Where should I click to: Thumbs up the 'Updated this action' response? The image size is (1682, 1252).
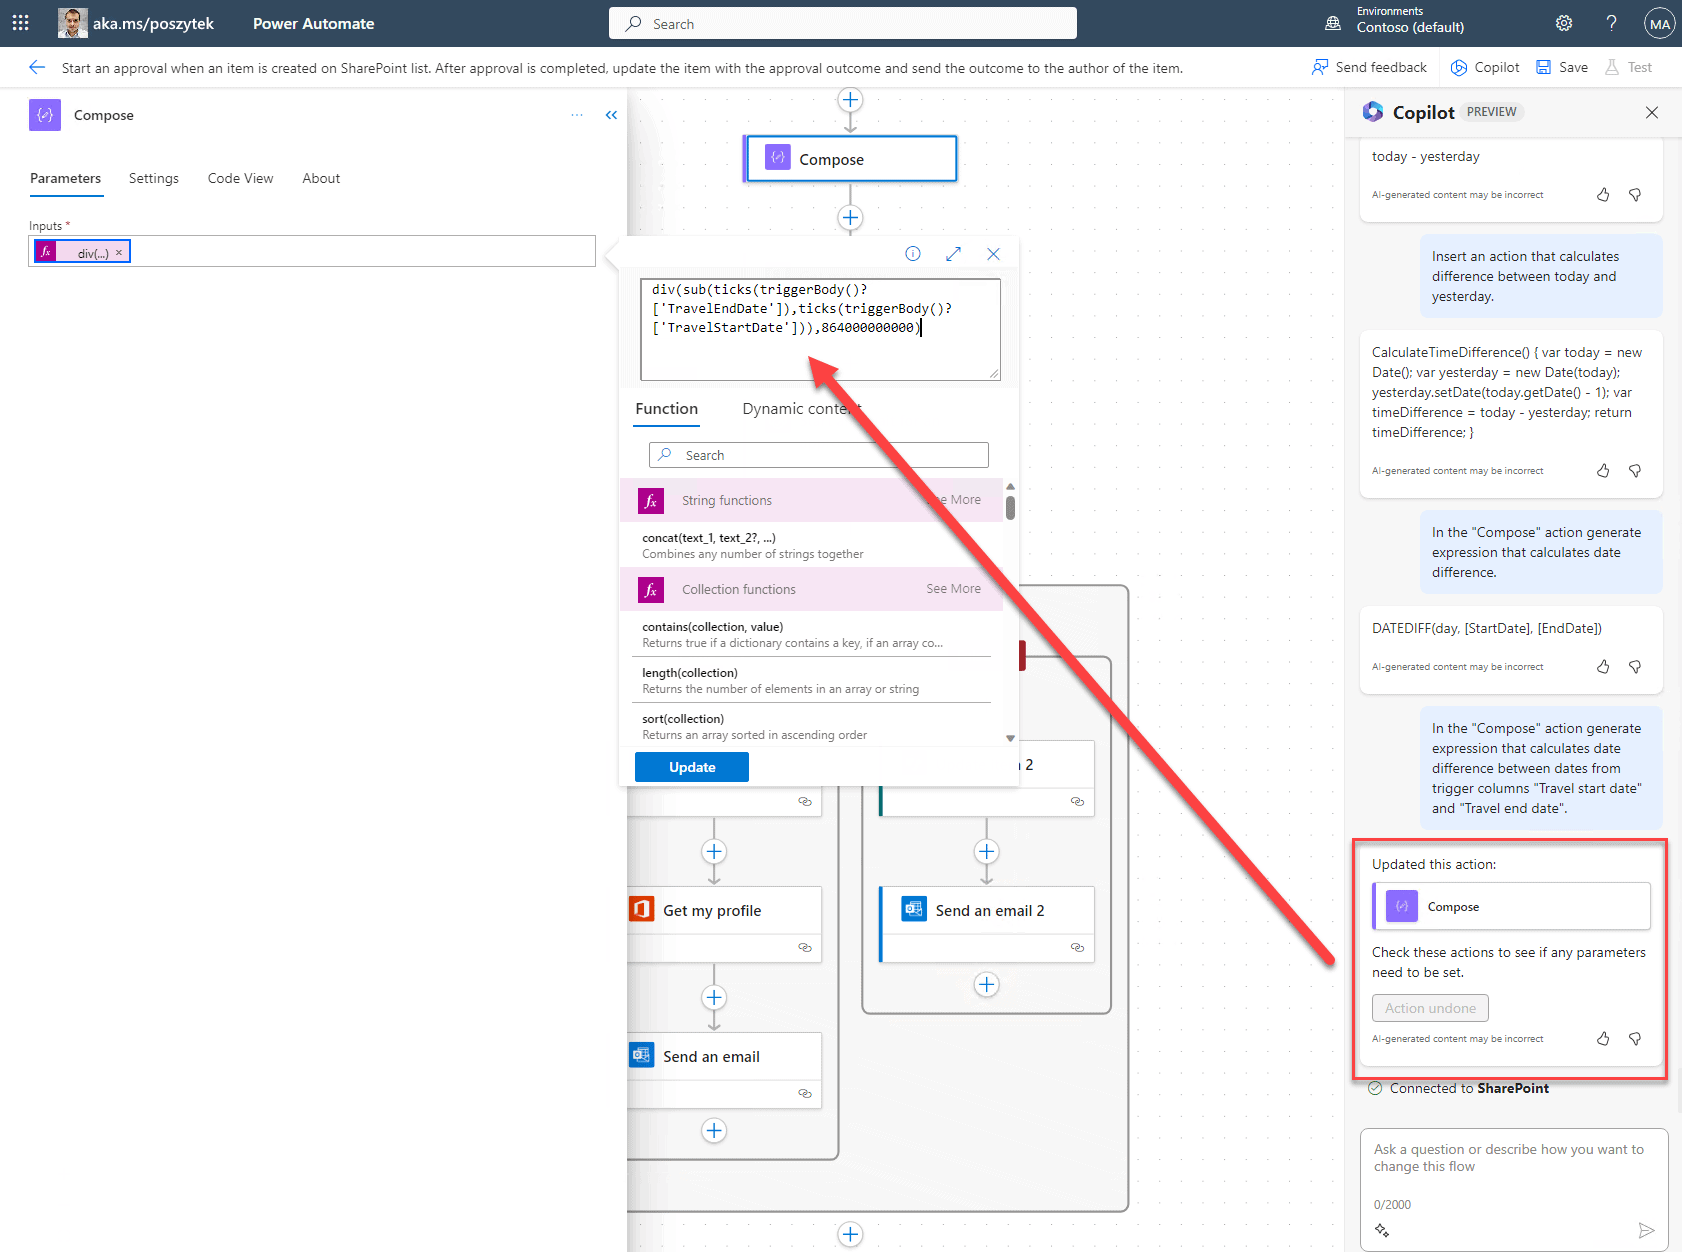point(1603,1039)
